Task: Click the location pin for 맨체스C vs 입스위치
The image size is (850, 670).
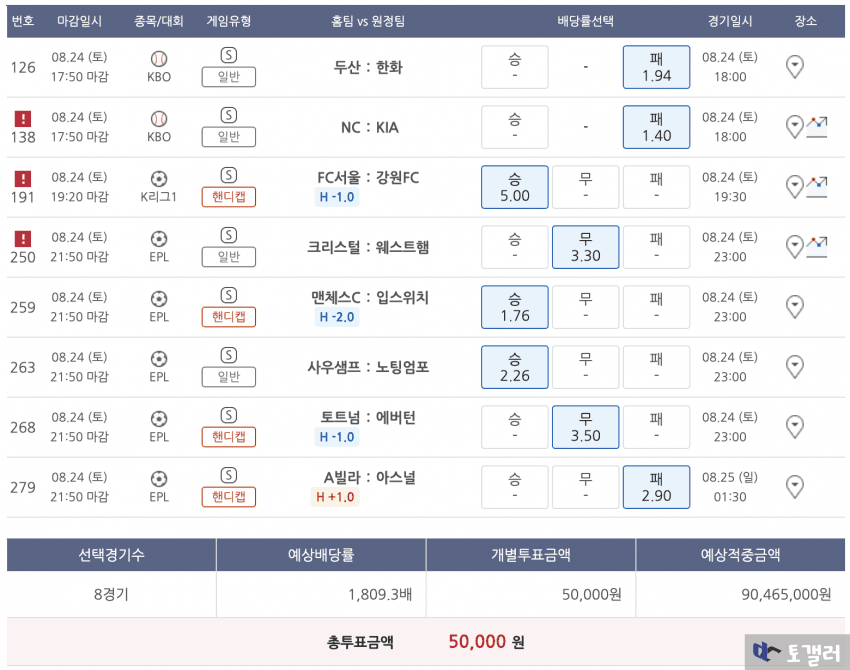Action: [795, 307]
